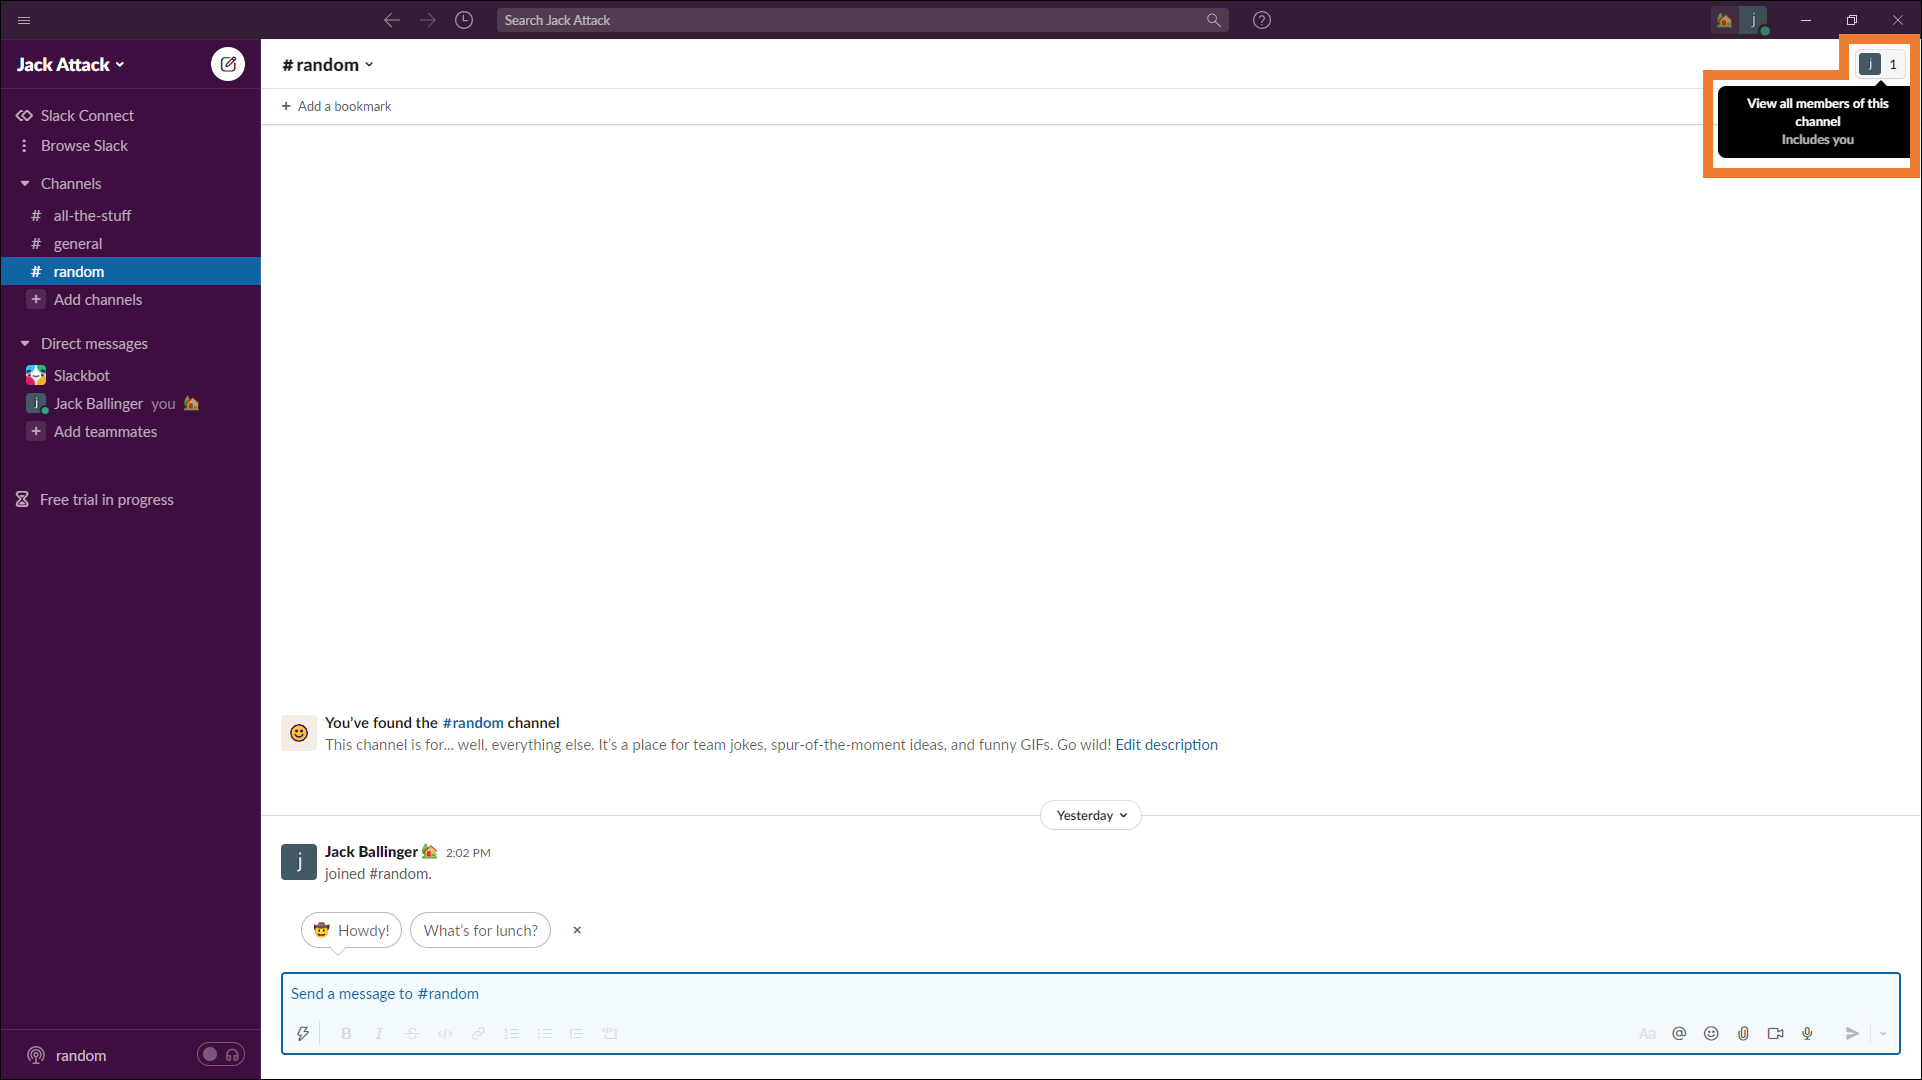Click the message box for #random
The image size is (1922, 1080).
coord(1090,994)
